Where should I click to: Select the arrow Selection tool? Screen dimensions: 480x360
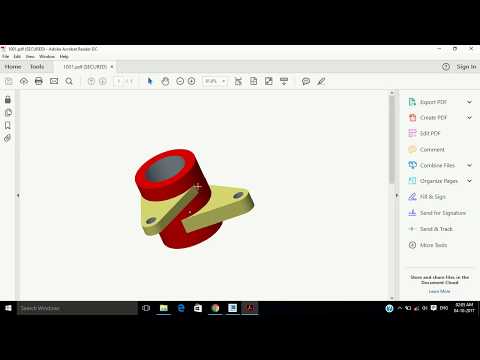tap(150, 81)
